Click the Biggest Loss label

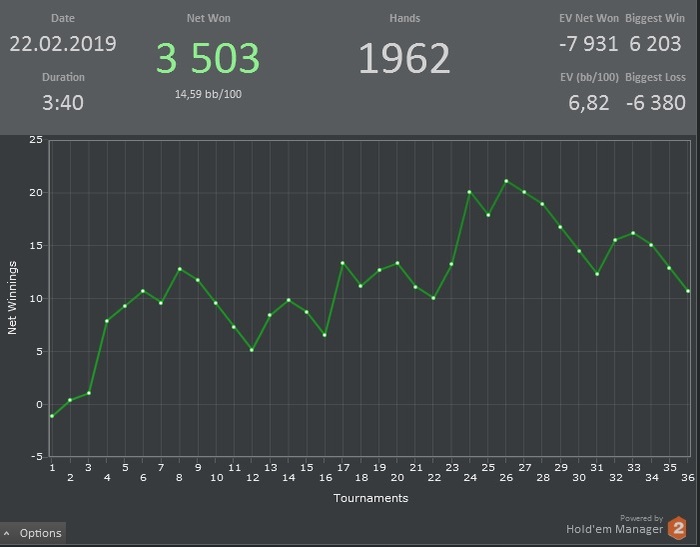tap(655, 77)
